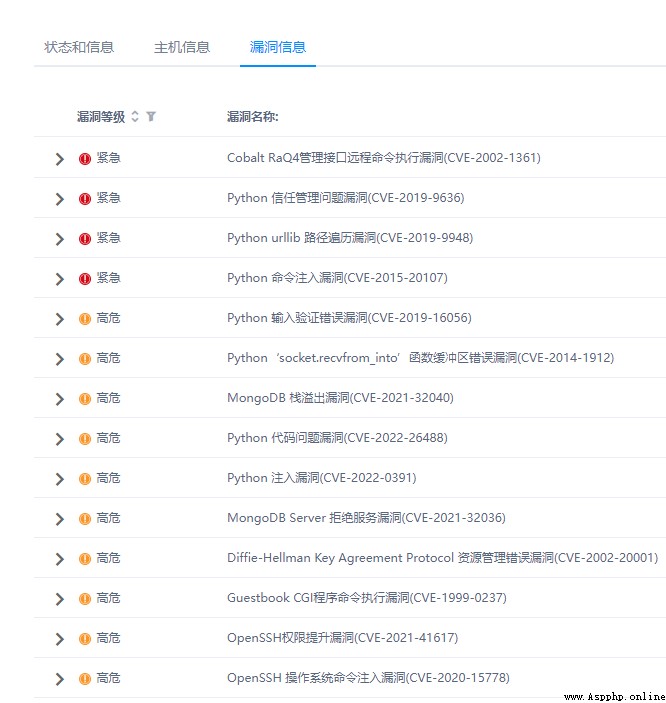Click the orange high-risk icon for CVE-2020-15778
The height and width of the screenshot is (703, 666).
click(x=85, y=679)
